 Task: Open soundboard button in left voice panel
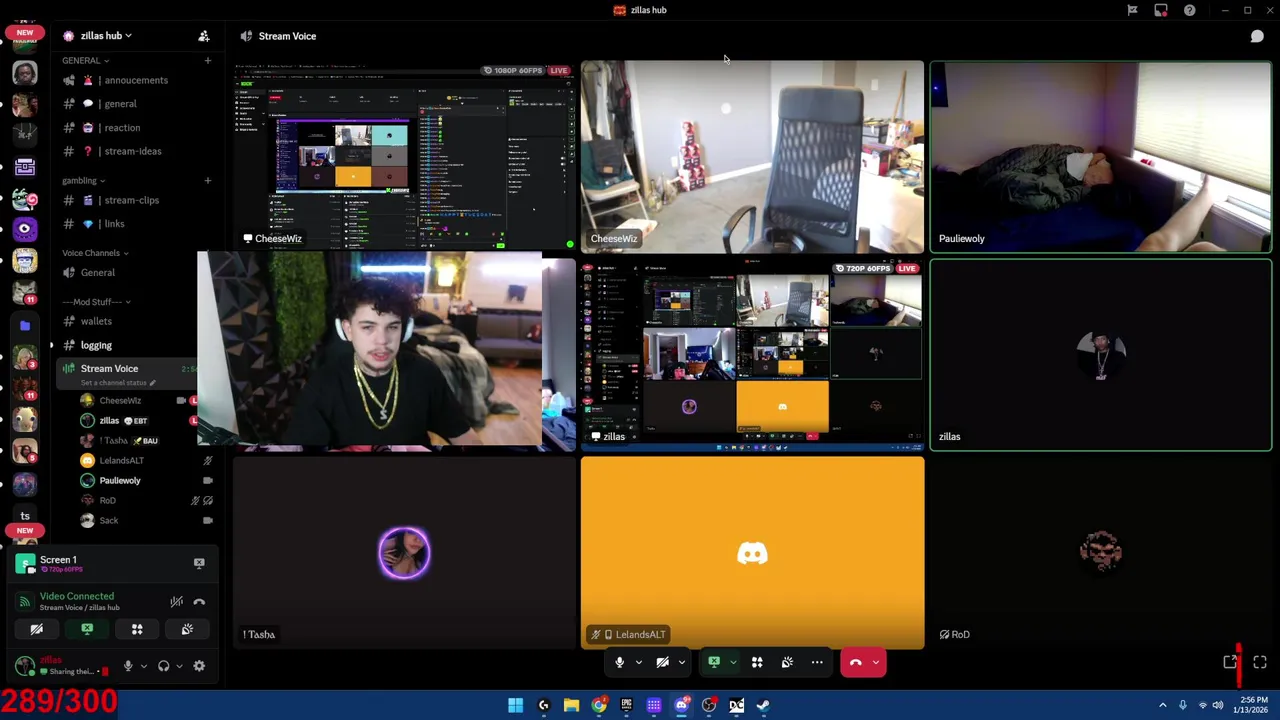coord(187,629)
